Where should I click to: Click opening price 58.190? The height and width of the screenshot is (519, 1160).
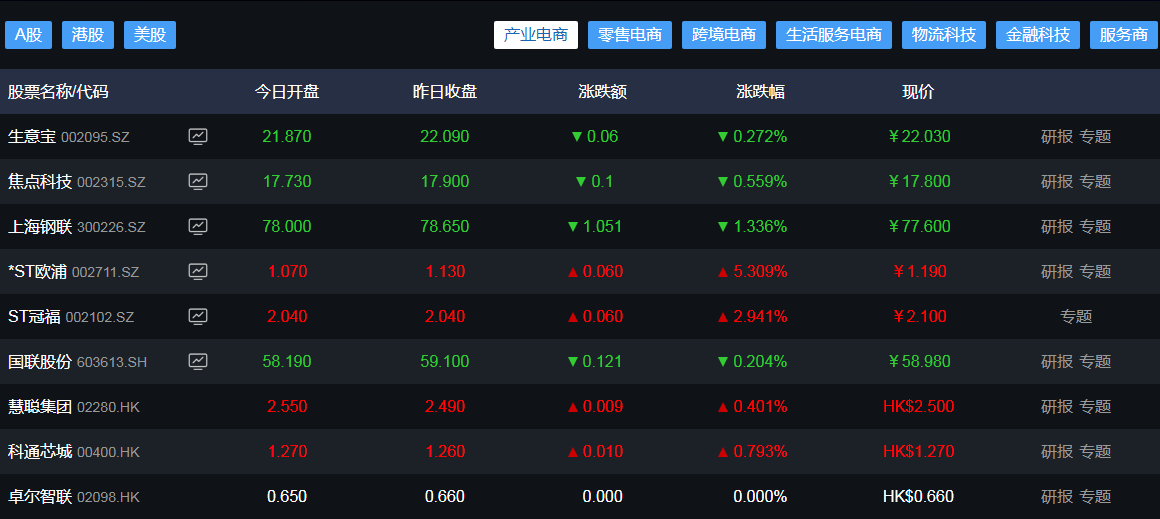(x=287, y=362)
